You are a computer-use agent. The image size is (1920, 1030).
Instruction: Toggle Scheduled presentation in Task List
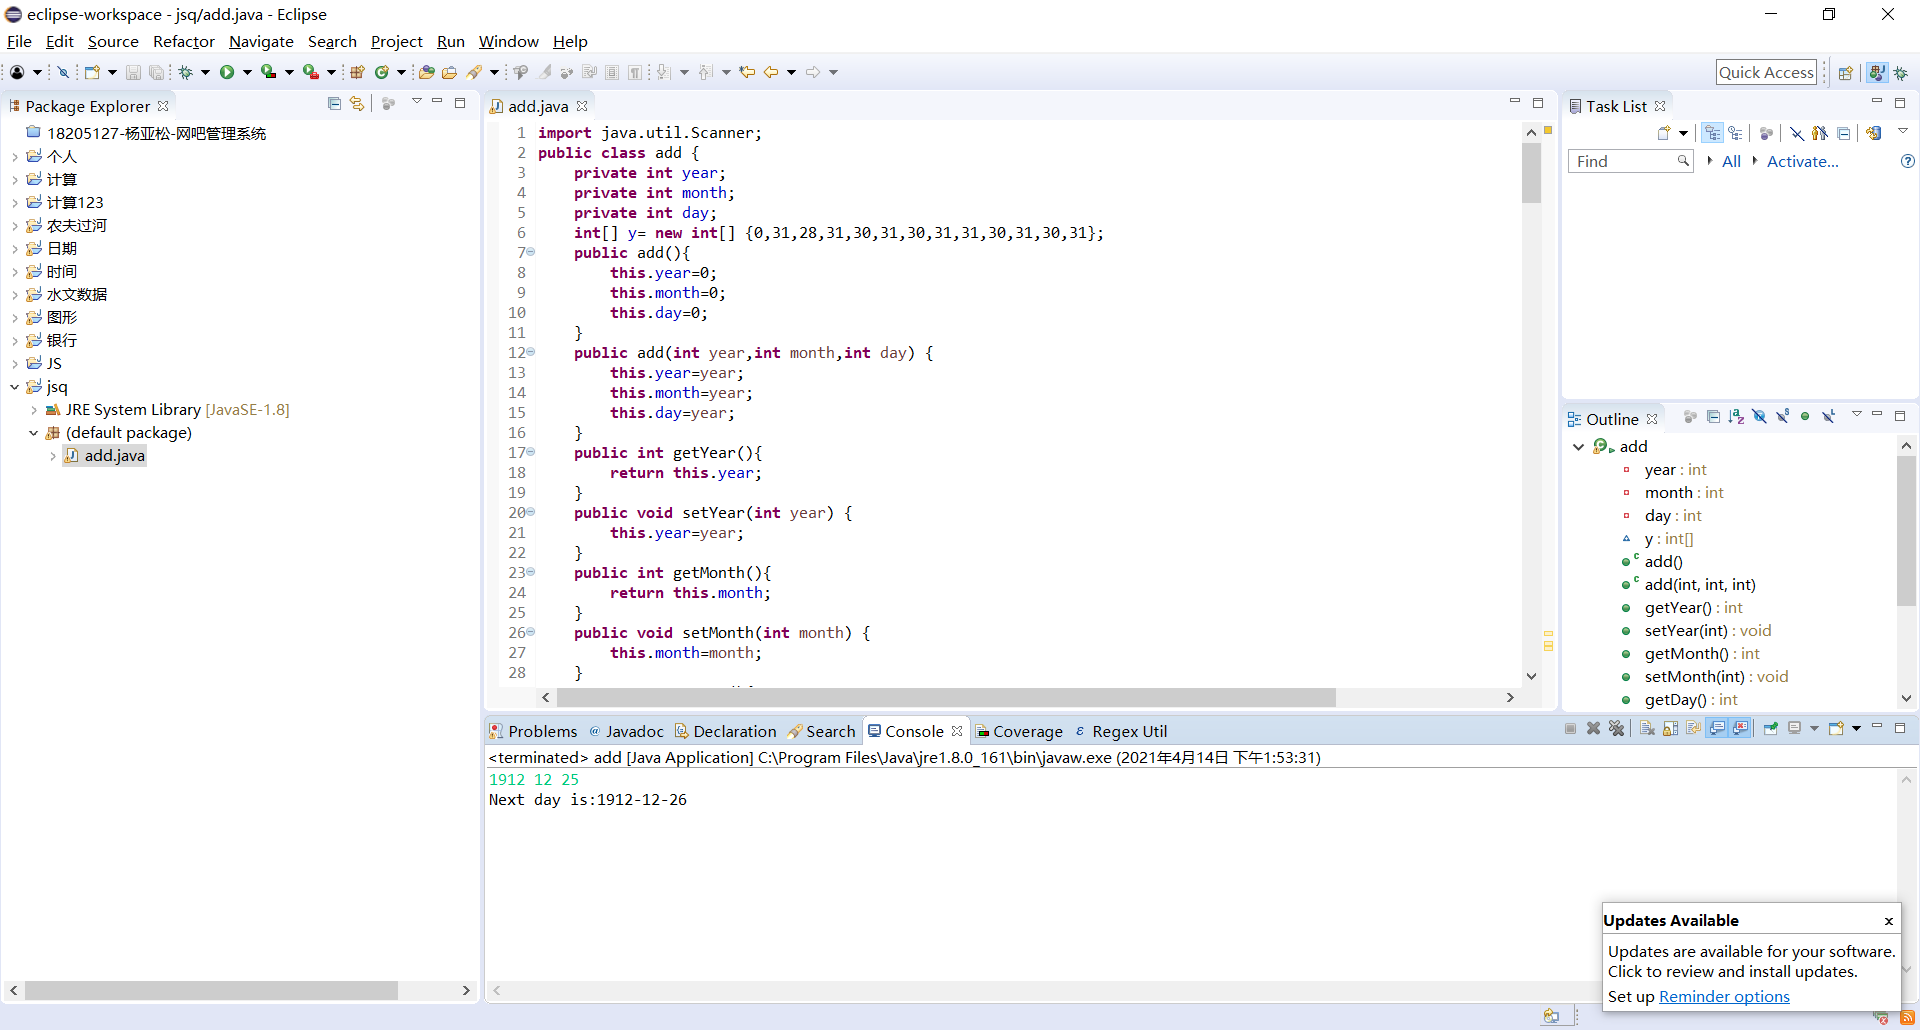(x=1735, y=133)
